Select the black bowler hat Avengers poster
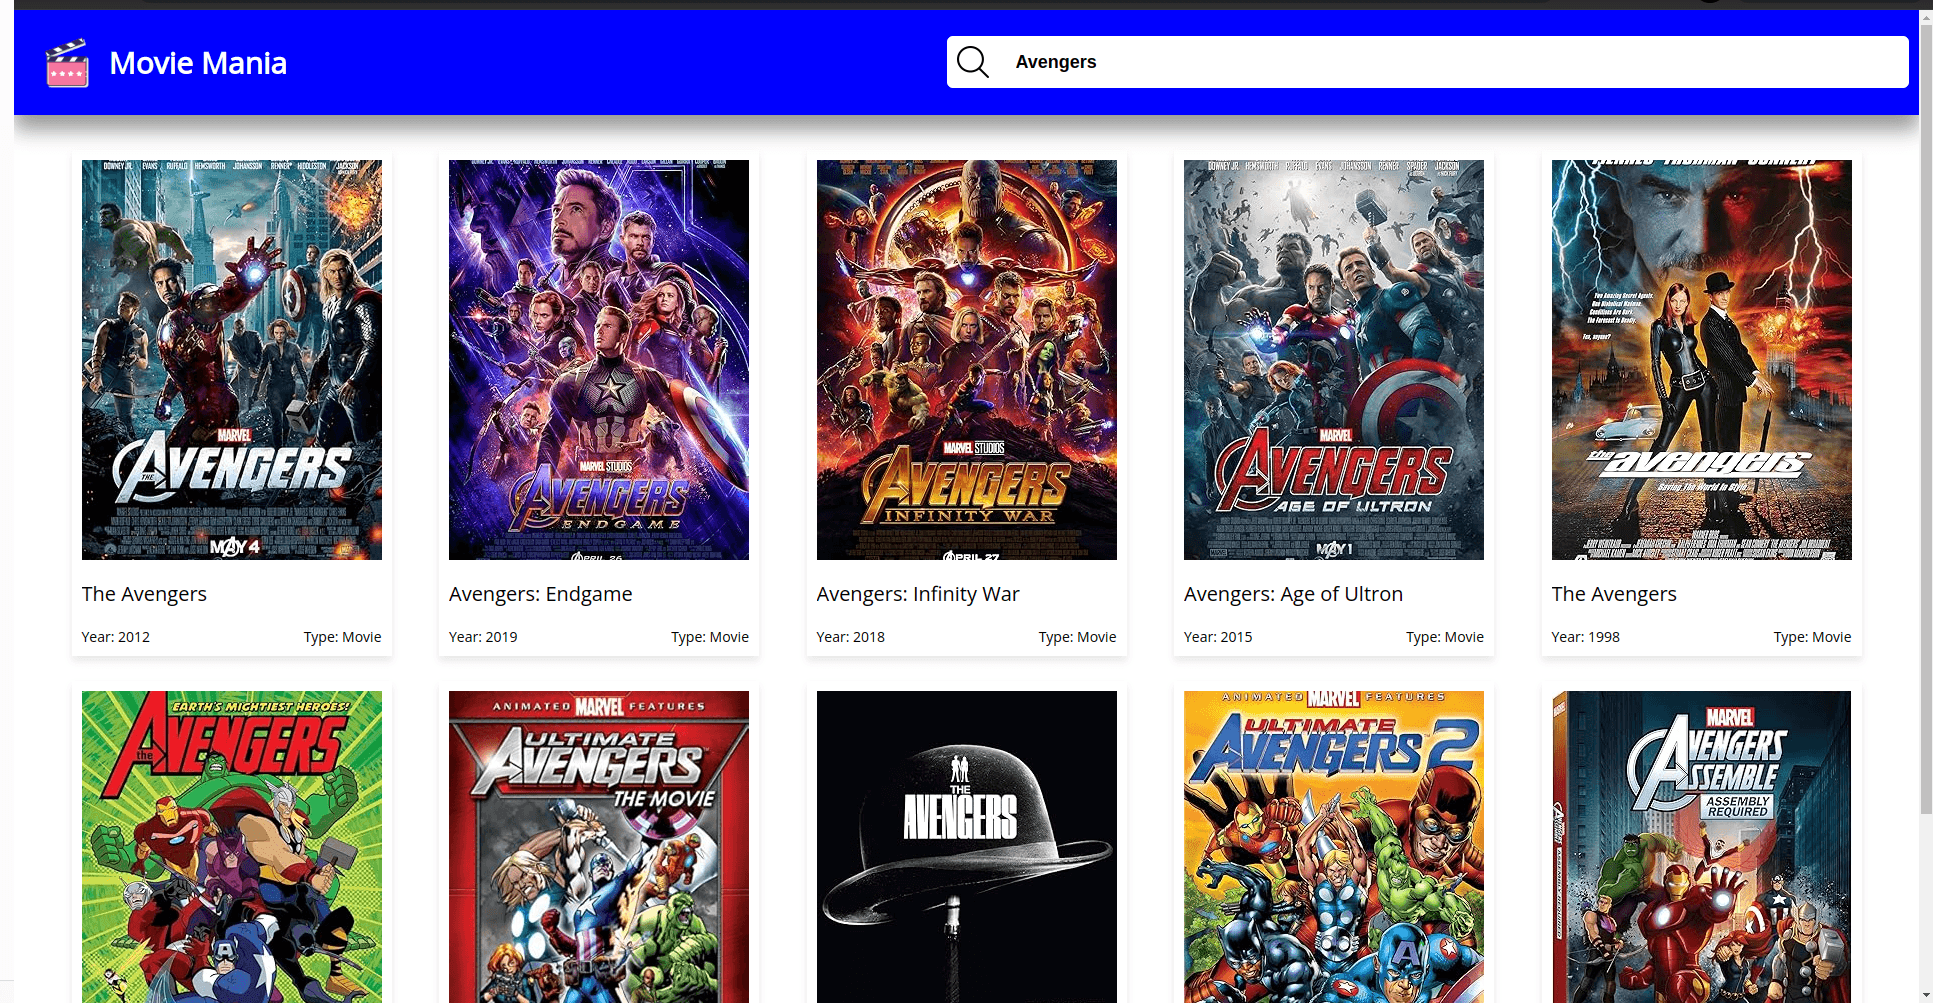 coord(967,847)
